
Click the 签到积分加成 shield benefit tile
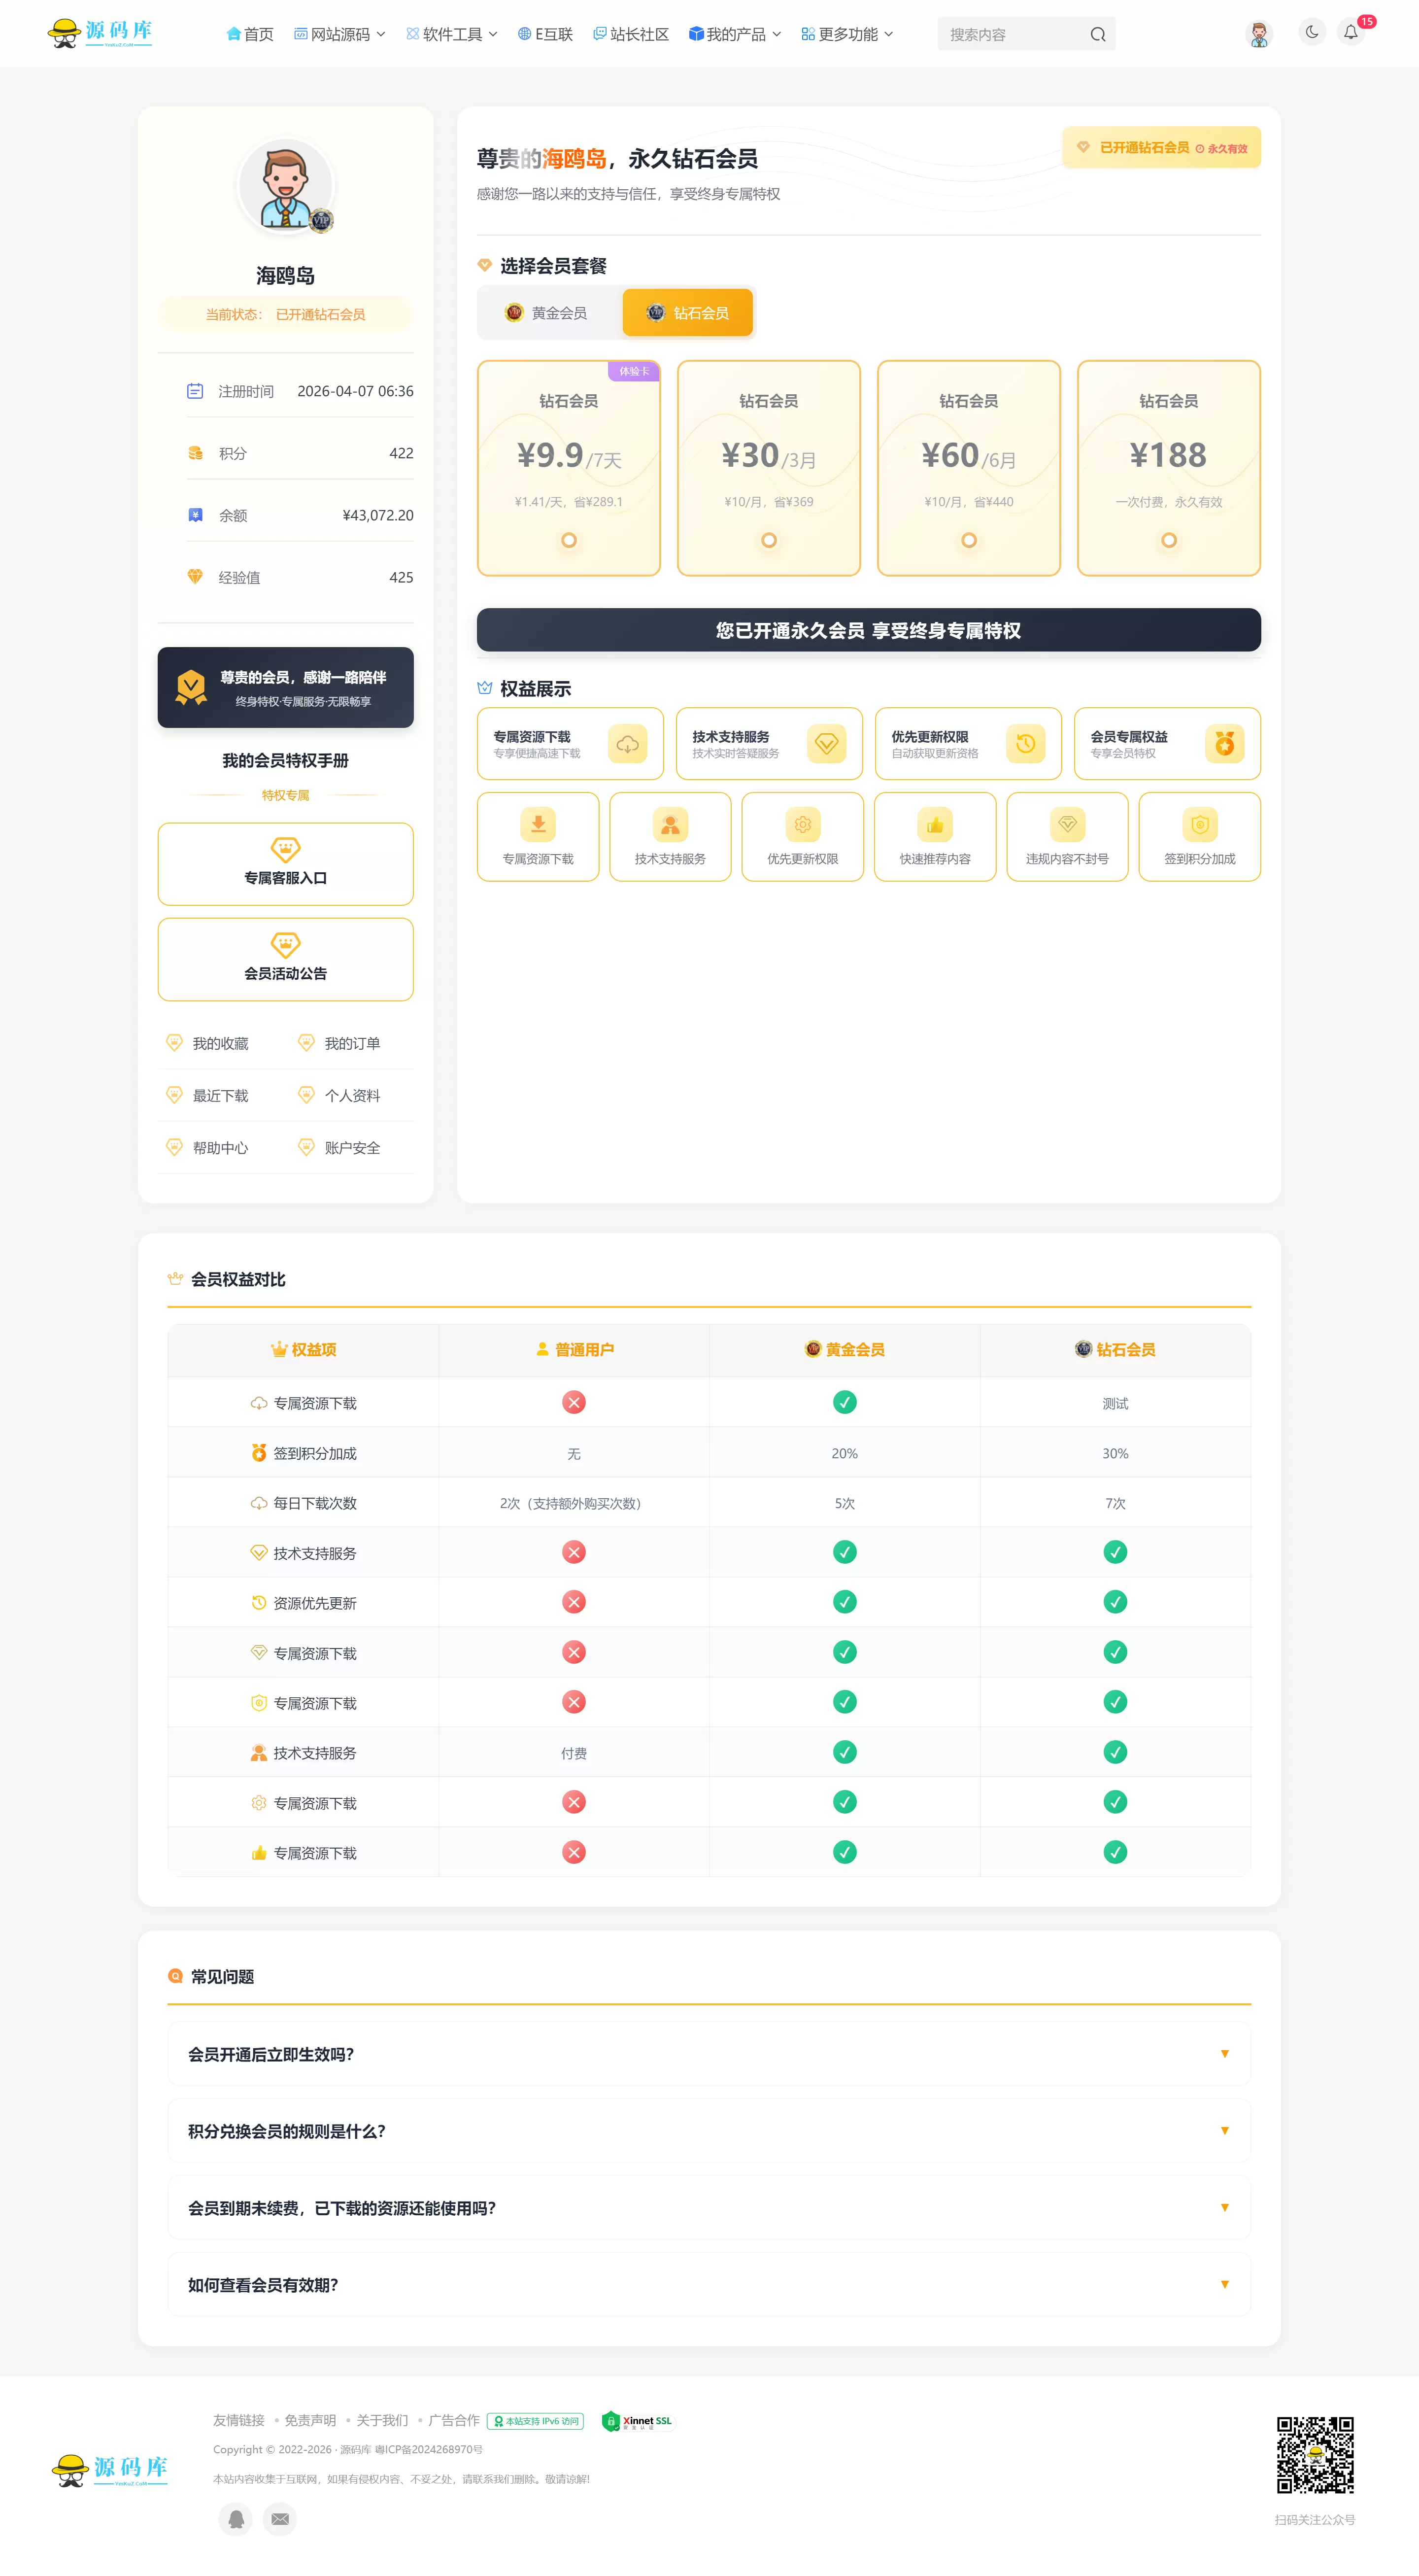coord(1199,836)
